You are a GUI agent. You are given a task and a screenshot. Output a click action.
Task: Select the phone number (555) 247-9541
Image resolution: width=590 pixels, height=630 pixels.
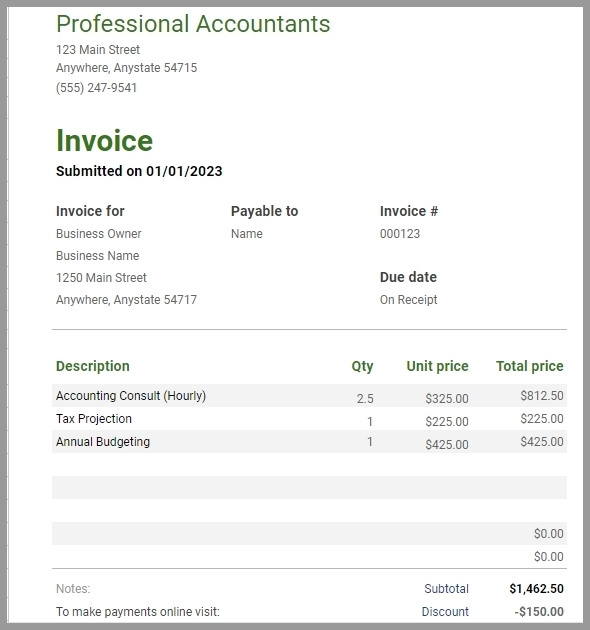96,88
